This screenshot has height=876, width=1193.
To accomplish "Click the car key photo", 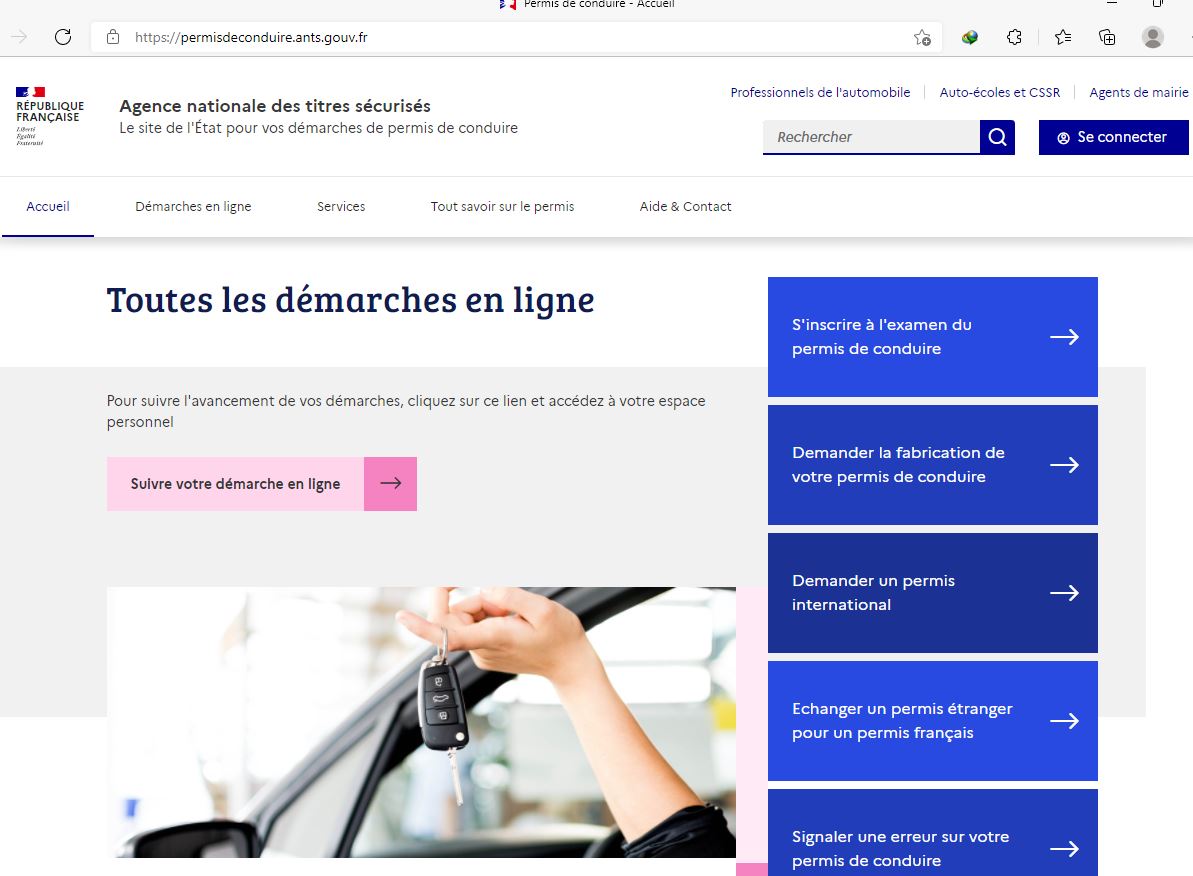I will [421, 722].
